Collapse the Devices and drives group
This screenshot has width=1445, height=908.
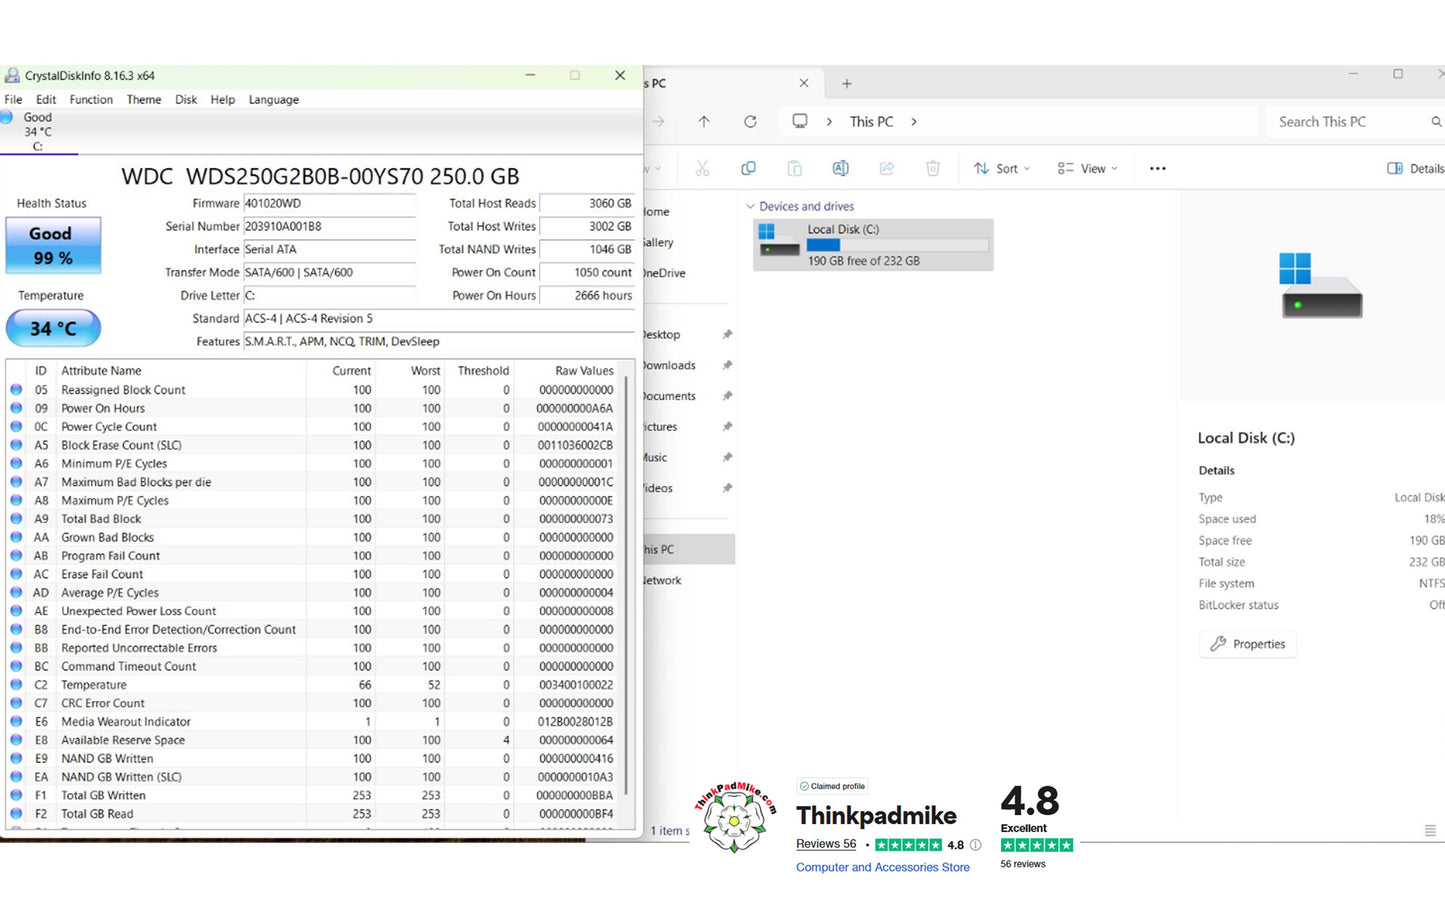pos(751,207)
